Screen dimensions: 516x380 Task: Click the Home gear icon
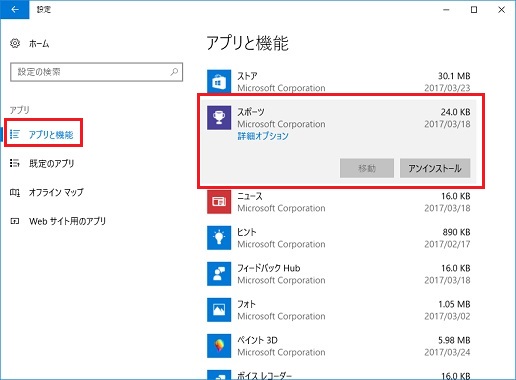click(x=15, y=43)
